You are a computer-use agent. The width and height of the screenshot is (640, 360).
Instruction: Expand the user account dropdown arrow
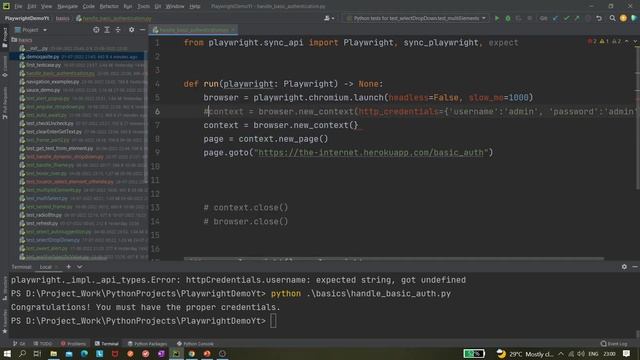(x=333, y=18)
